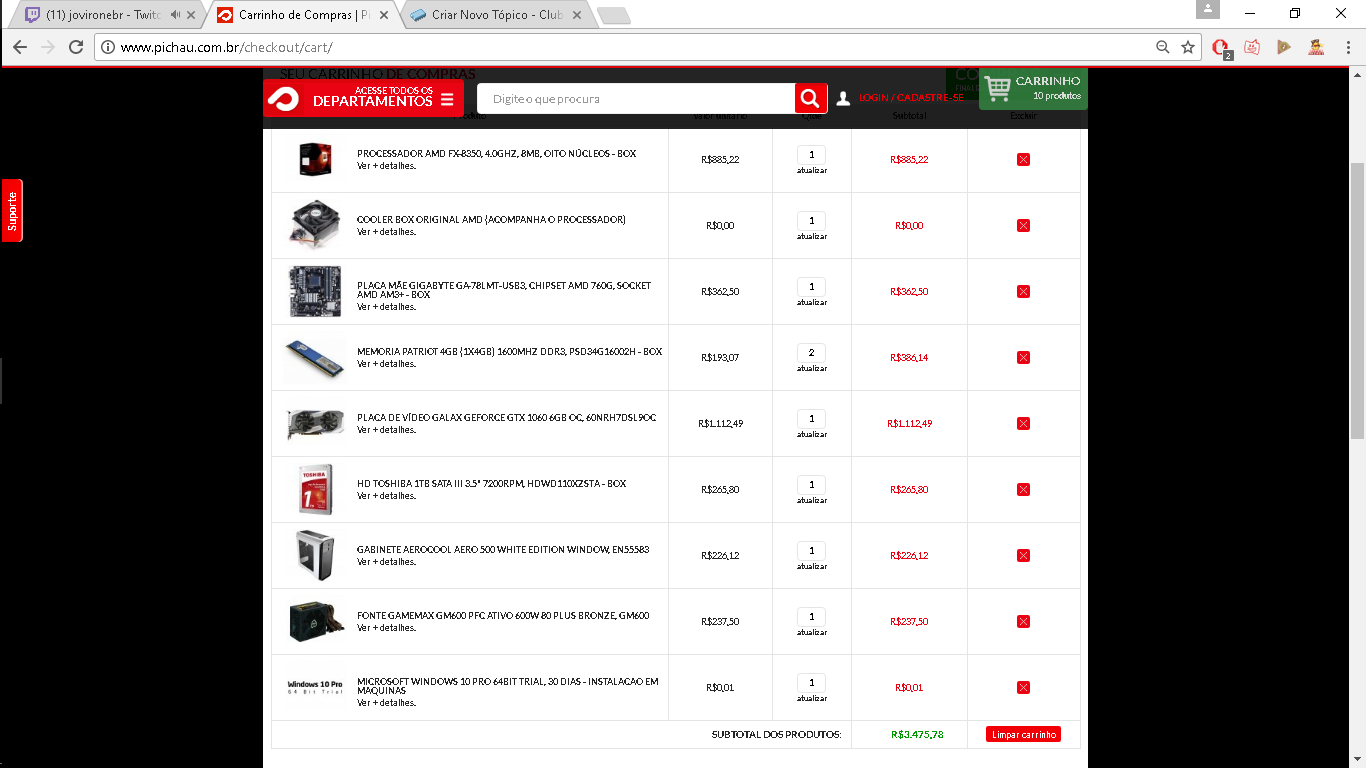Remove the Aerocool Aero 500 case item
Screen dimensions: 1366x768
click(x=1023, y=556)
